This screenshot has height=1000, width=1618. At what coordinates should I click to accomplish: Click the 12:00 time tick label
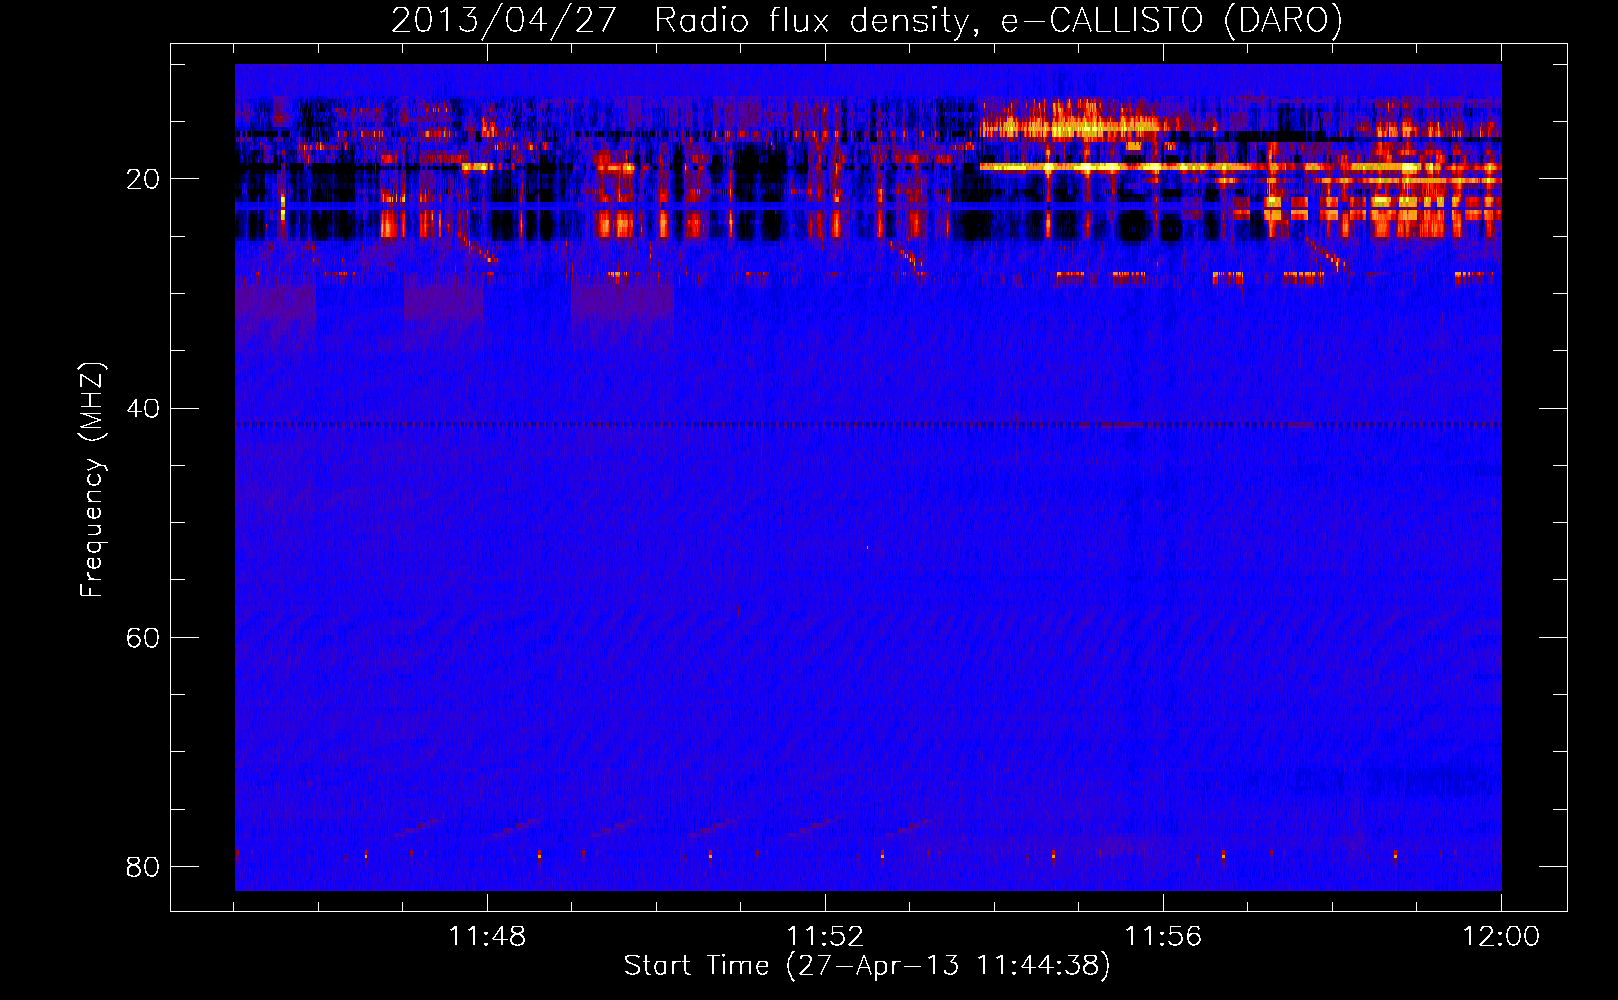[x=1501, y=937]
